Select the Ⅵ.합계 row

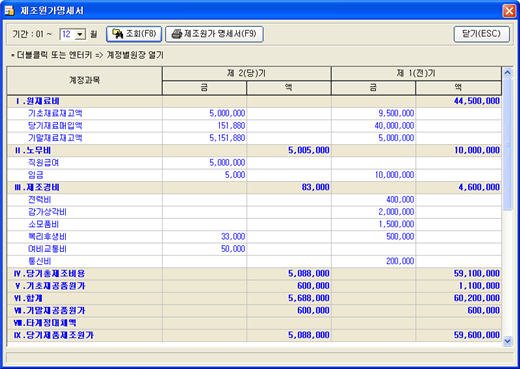pyautogui.click(x=254, y=298)
